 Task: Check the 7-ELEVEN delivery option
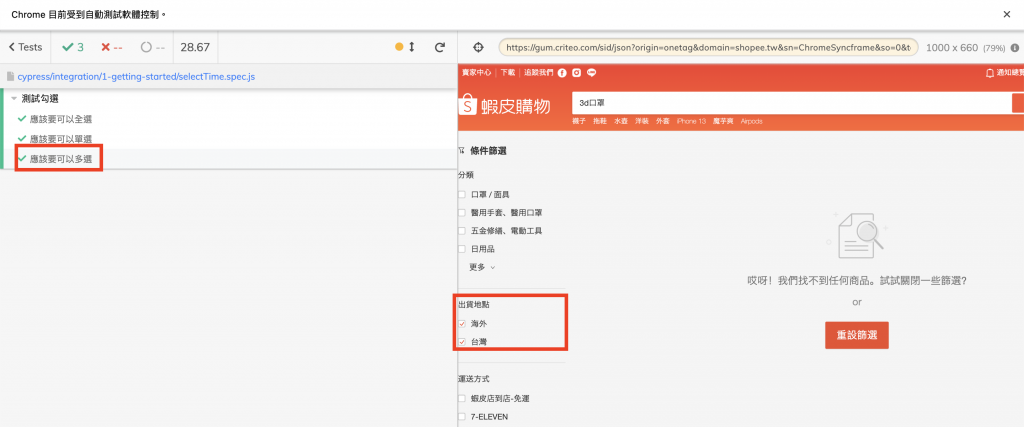pyautogui.click(x=462, y=417)
